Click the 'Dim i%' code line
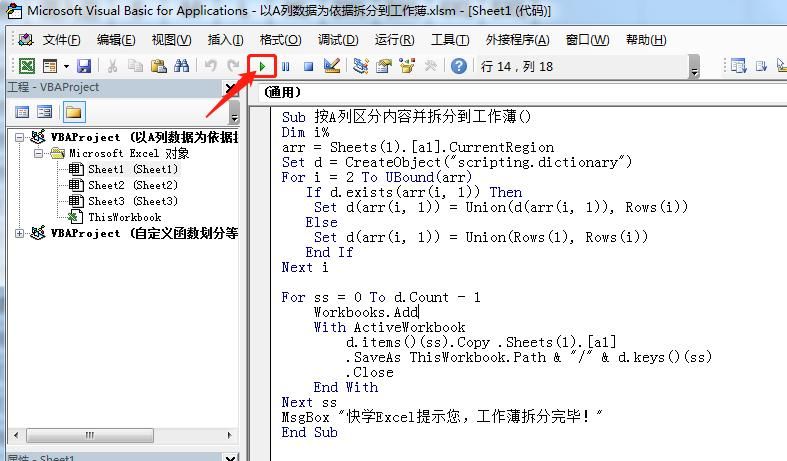The image size is (787, 461). pos(305,132)
